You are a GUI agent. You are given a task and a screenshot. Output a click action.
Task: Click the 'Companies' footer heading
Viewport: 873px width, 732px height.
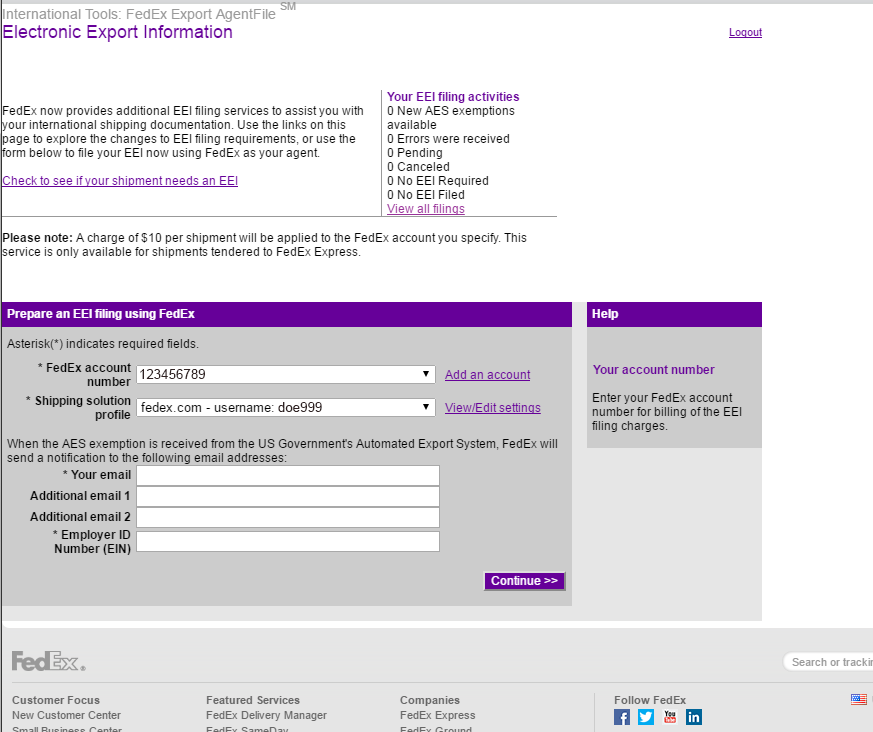tap(430, 700)
